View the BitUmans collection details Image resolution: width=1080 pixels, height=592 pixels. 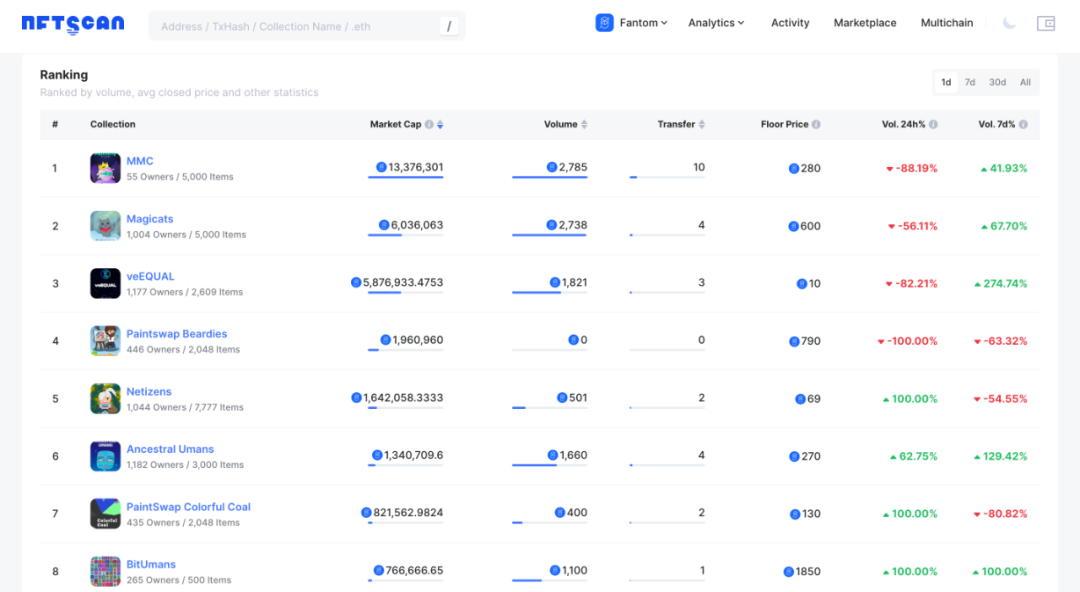point(150,564)
